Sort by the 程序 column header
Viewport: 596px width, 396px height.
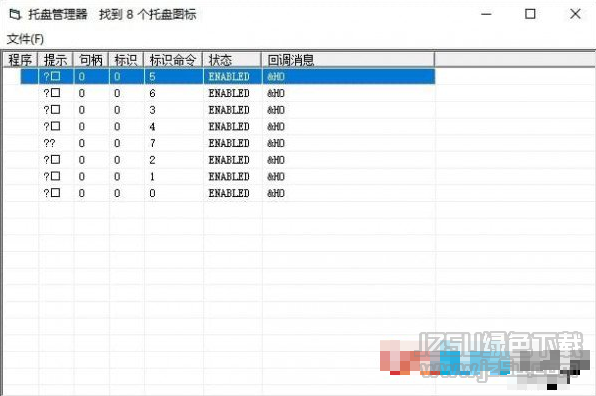[21, 60]
